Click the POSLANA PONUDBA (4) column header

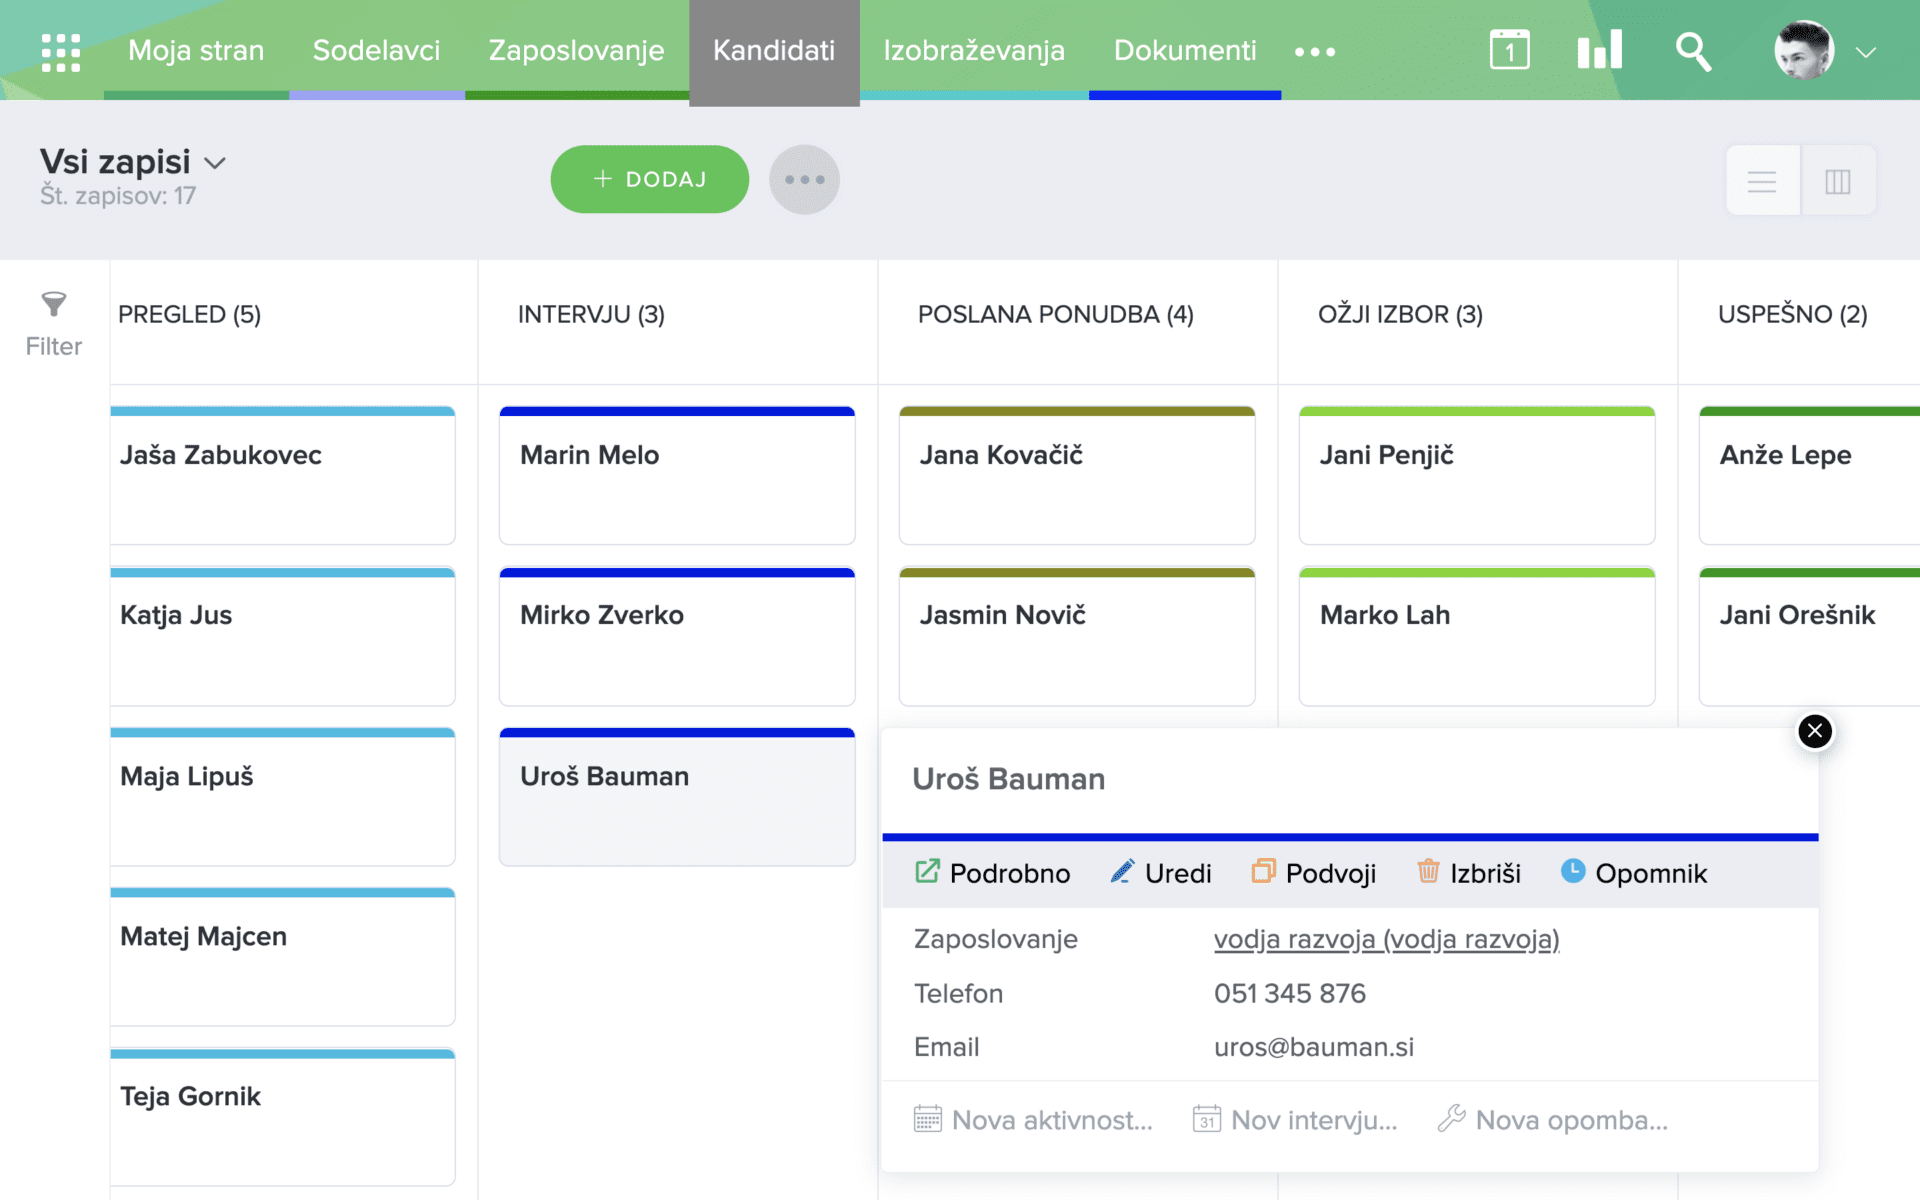(x=1056, y=314)
